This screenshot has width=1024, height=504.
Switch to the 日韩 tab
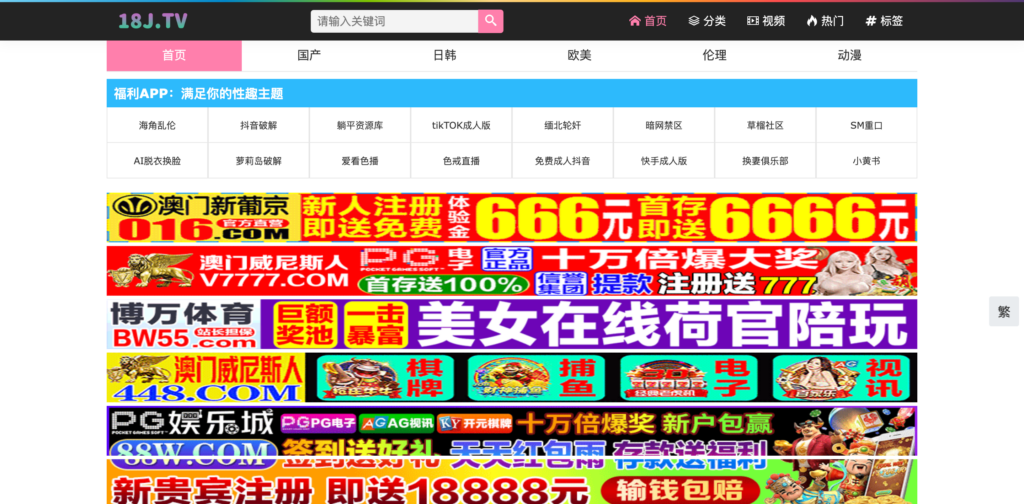pyautogui.click(x=445, y=55)
